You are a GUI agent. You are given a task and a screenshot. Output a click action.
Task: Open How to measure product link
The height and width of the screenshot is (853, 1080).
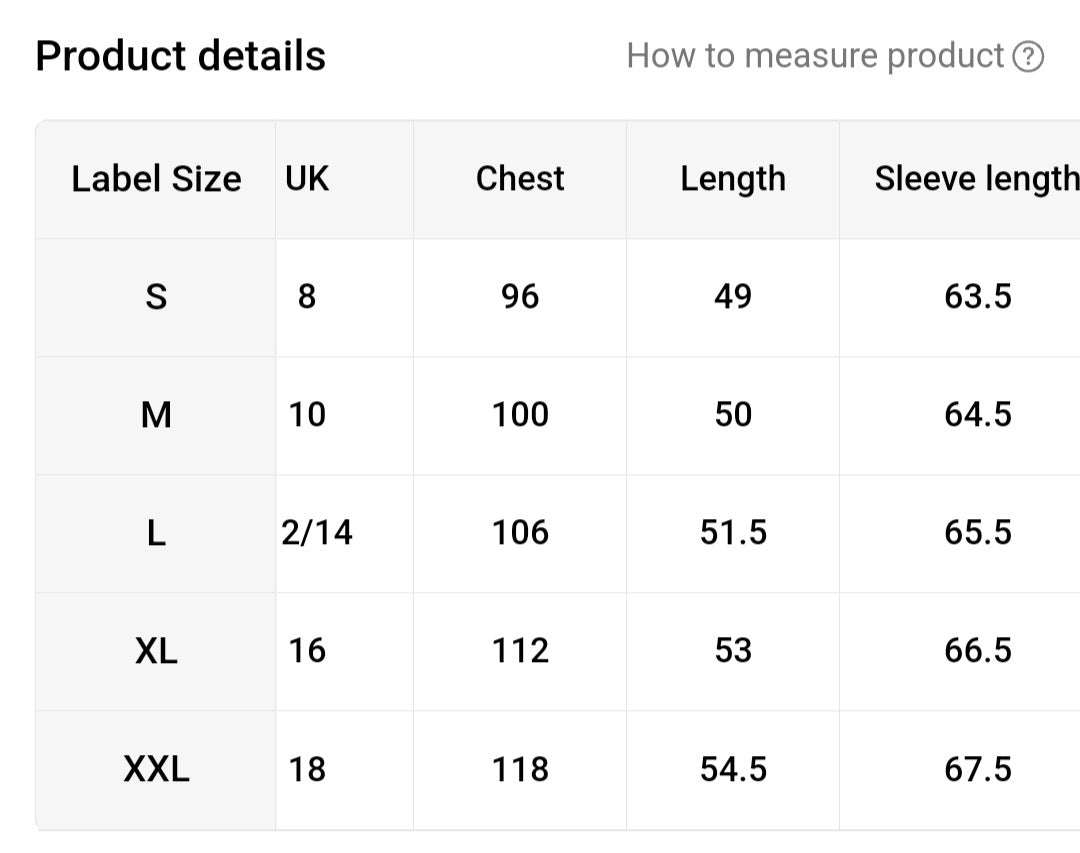815,56
